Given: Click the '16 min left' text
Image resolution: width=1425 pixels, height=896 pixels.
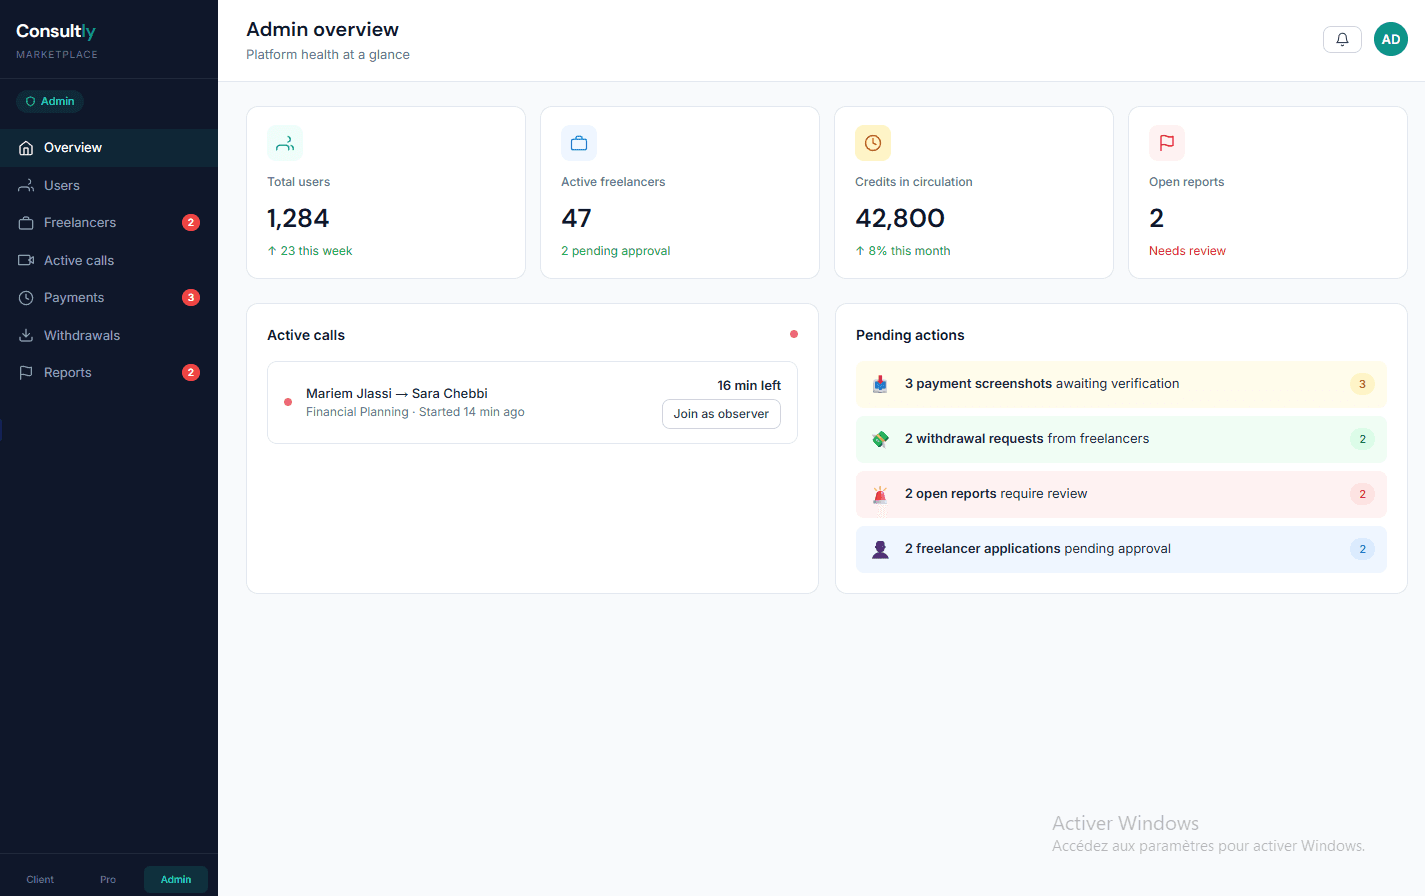Looking at the screenshot, I should (749, 386).
